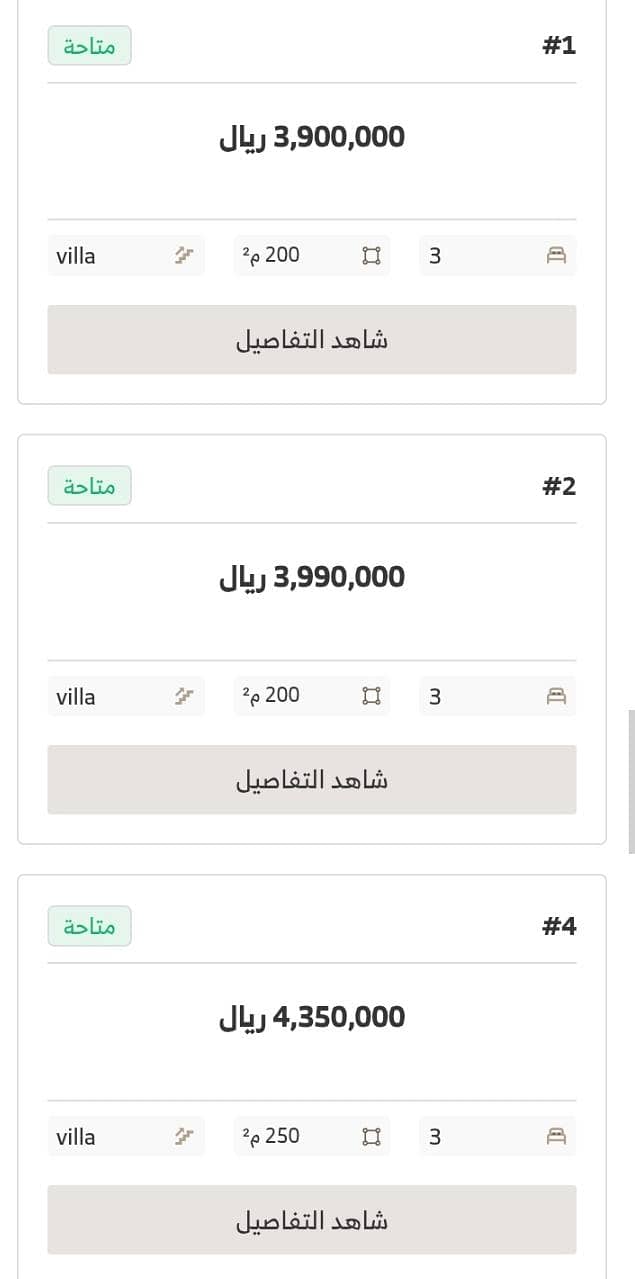Click the area size icon in listing #1
Screen dimensions: 635x1279
click(371, 256)
